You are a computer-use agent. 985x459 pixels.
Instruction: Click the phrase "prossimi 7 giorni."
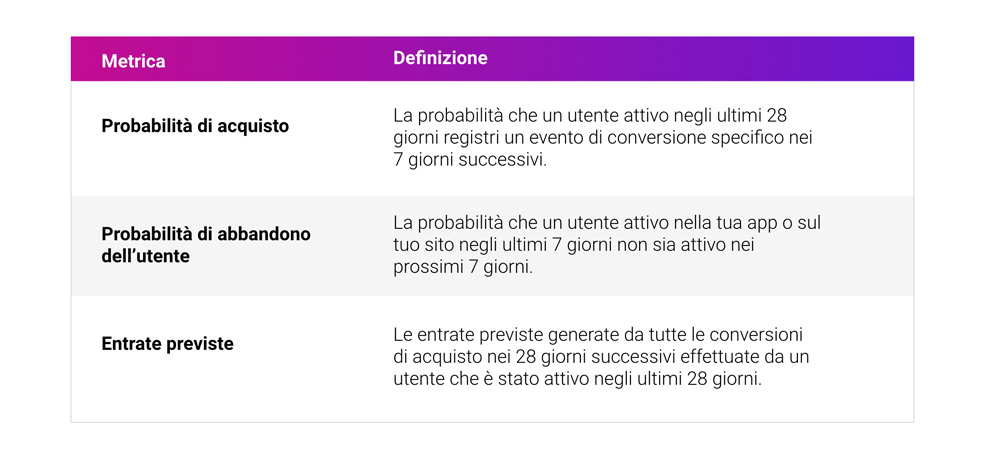(x=463, y=267)
